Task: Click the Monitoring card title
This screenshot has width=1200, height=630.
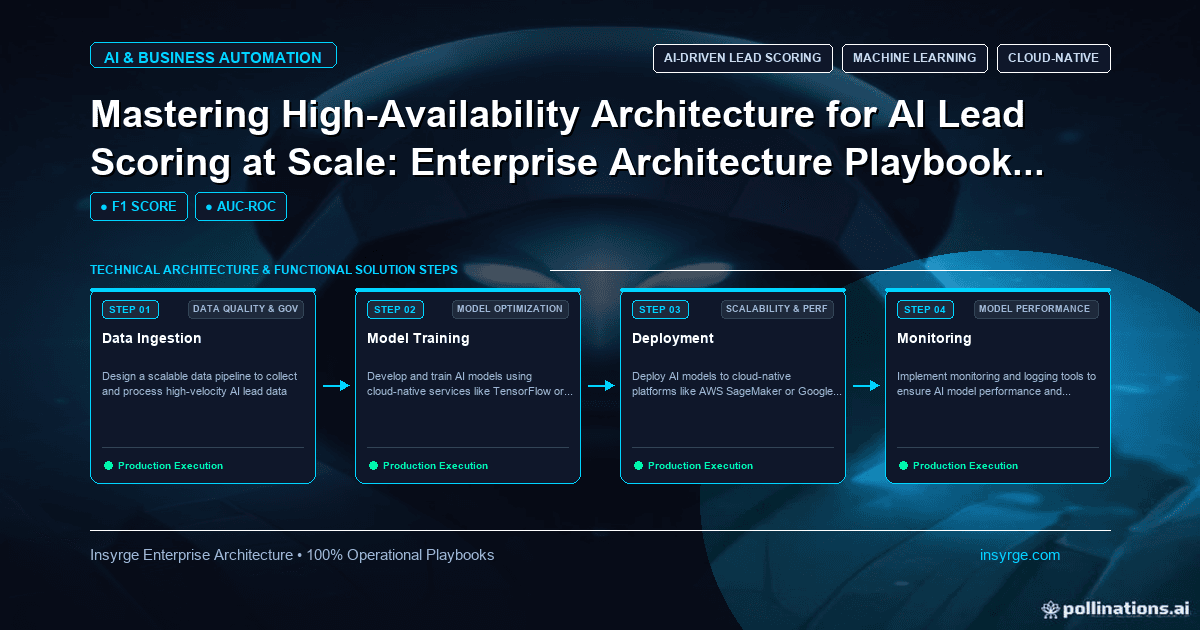Action: pos(934,338)
